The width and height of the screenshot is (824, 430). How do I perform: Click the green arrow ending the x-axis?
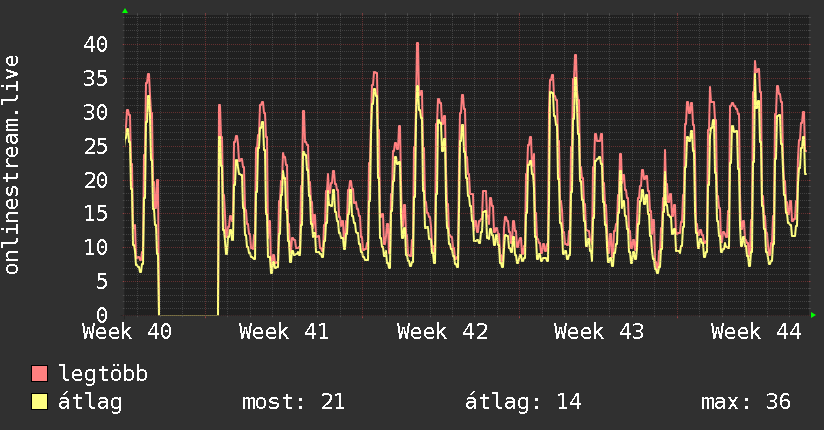813,315
